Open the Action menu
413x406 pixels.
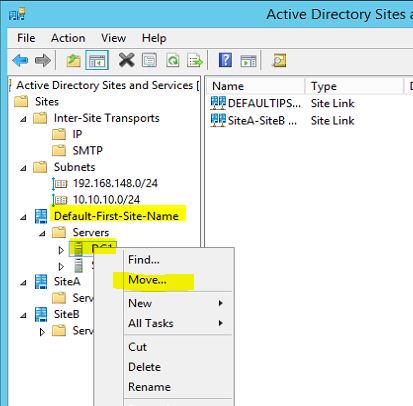tap(68, 38)
